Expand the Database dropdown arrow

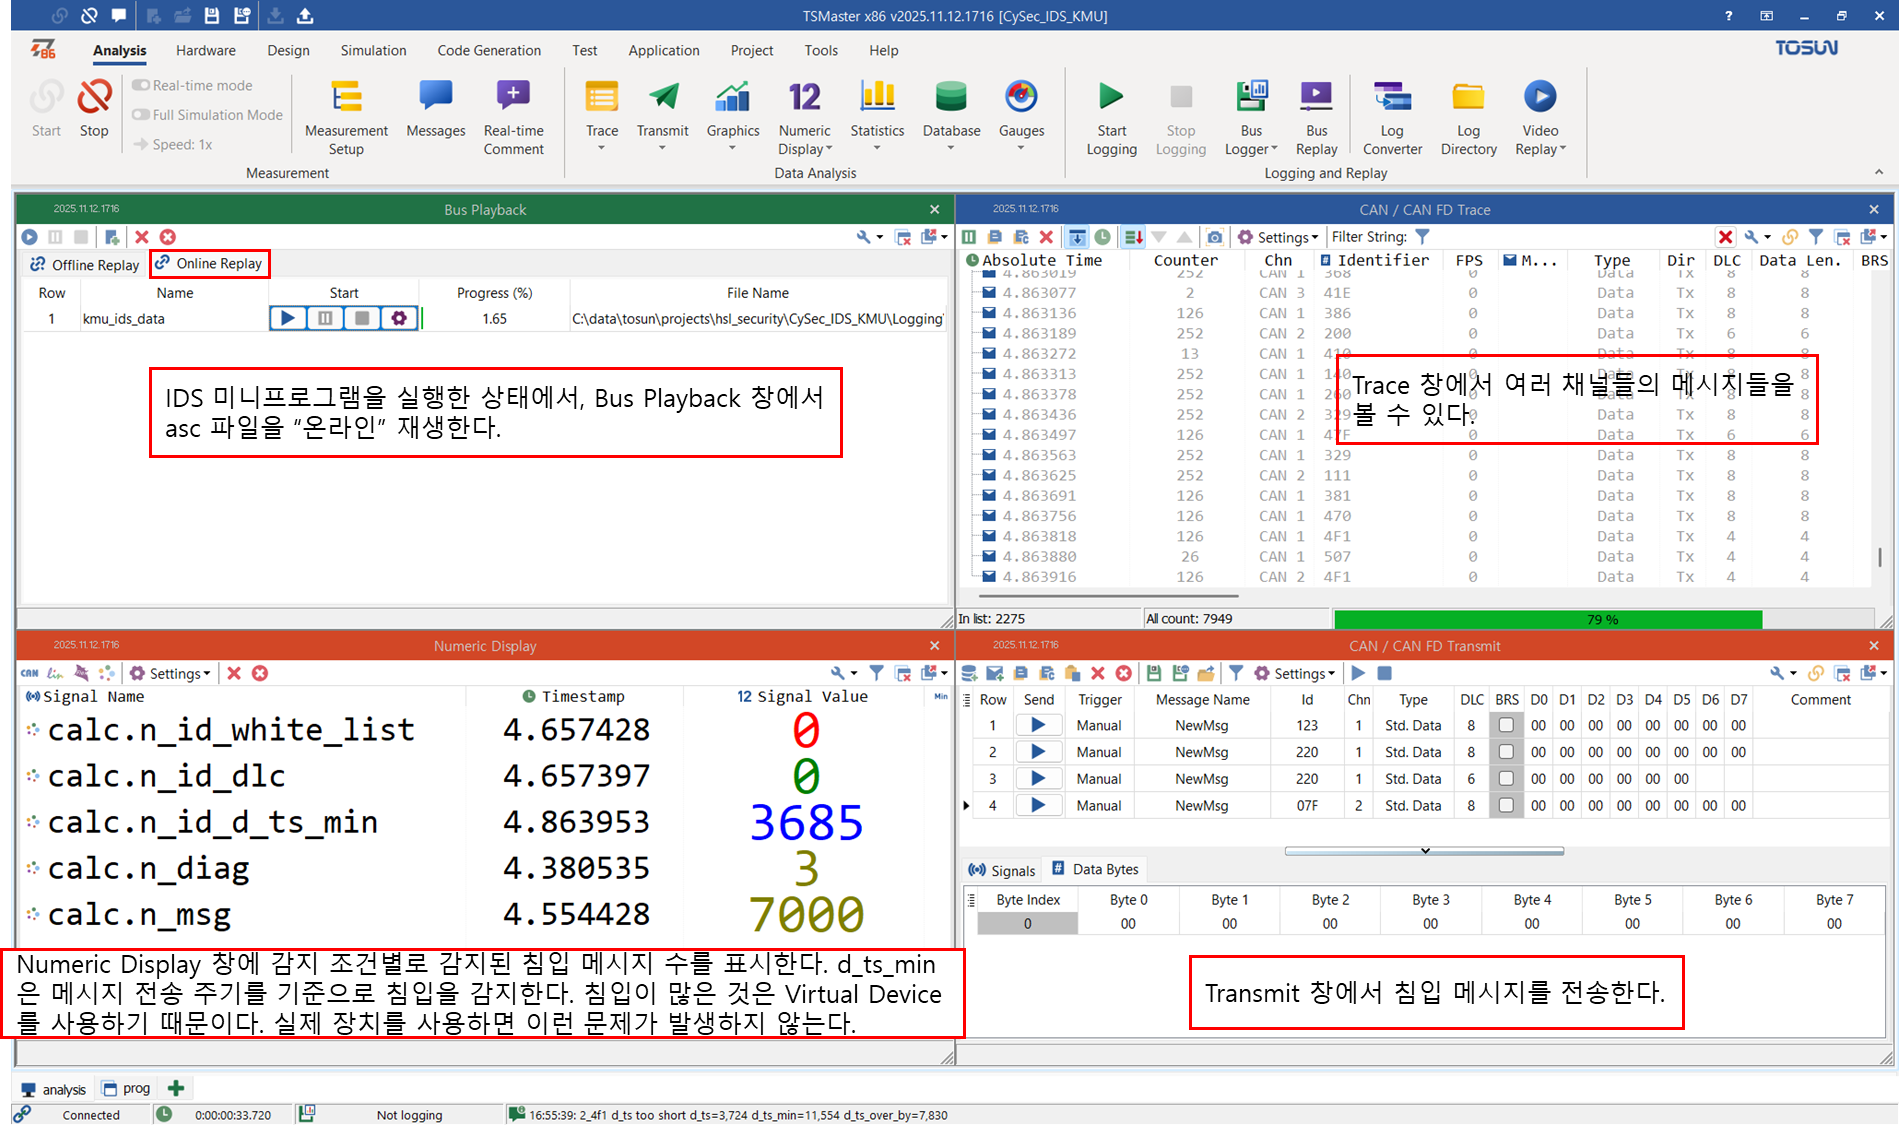[x=951, y=149]
